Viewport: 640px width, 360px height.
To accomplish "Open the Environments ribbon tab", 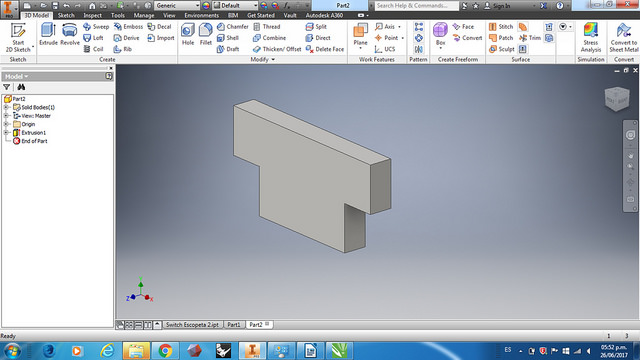I will (202, 16).
